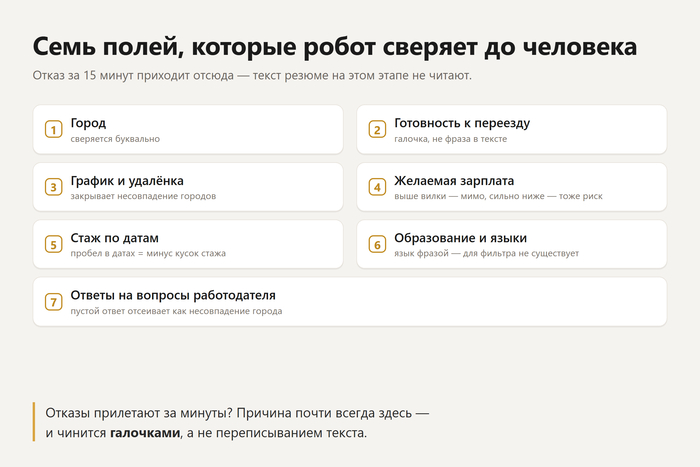
Task: Click the subtitle about Отказ за 15 минут
Action: [252, 75]
